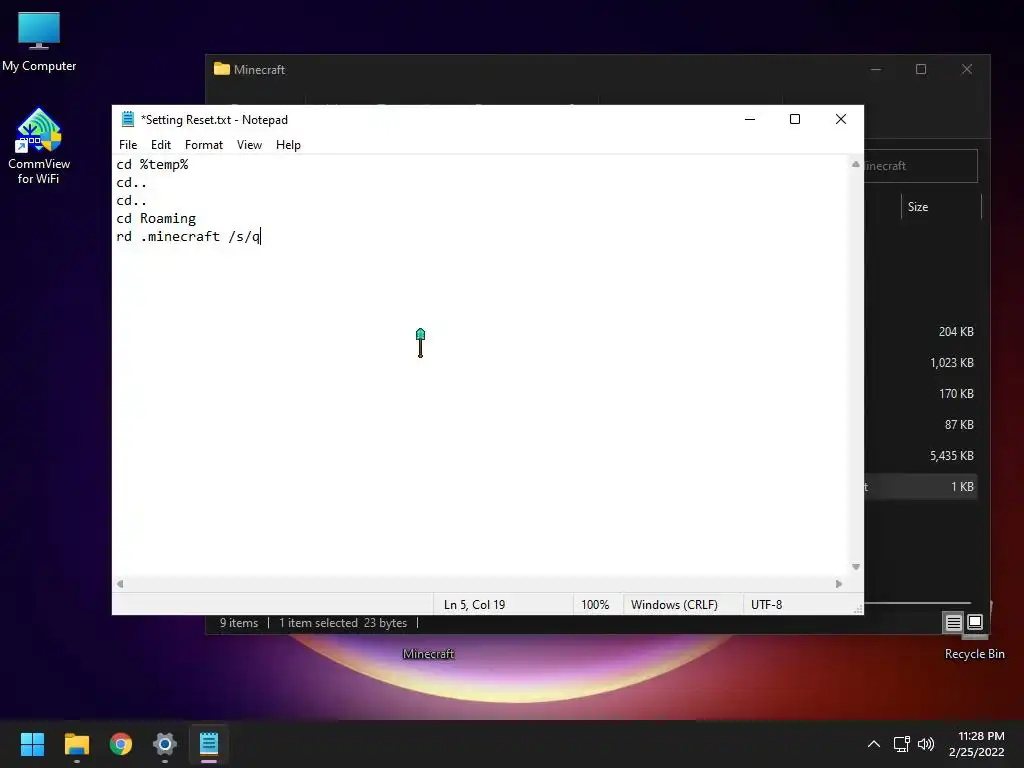Image resolution: width=1024 pixels, height=768 pixels.
Task: Click the Notepad taskbar icon
Action: tap(209, 744)
